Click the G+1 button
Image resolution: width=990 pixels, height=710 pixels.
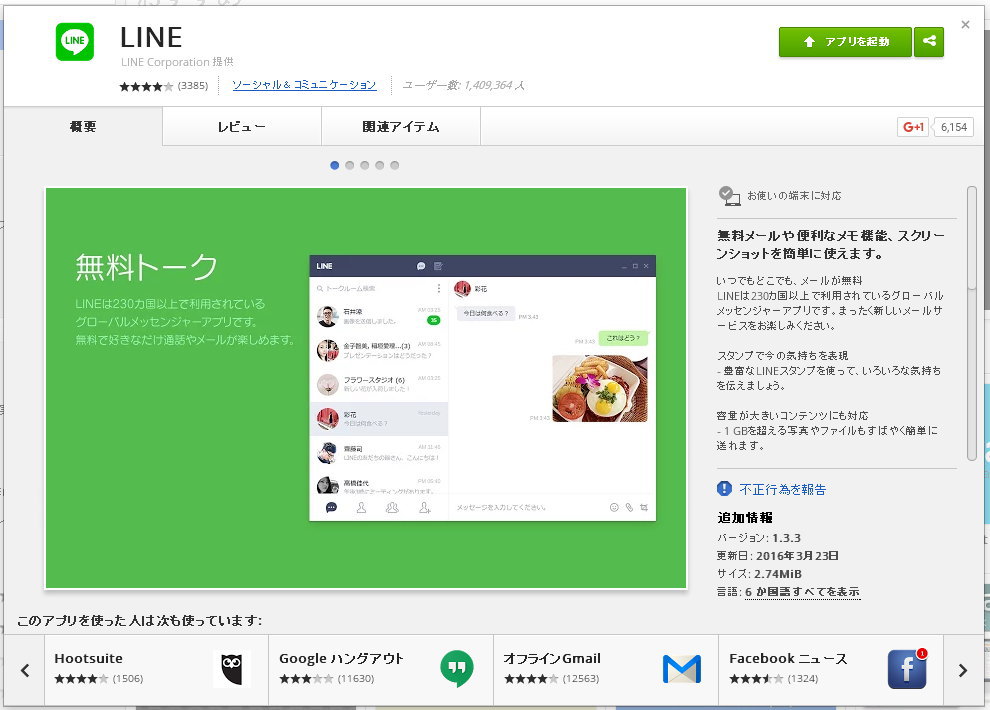pyautogui.click(x=914, y=127)
